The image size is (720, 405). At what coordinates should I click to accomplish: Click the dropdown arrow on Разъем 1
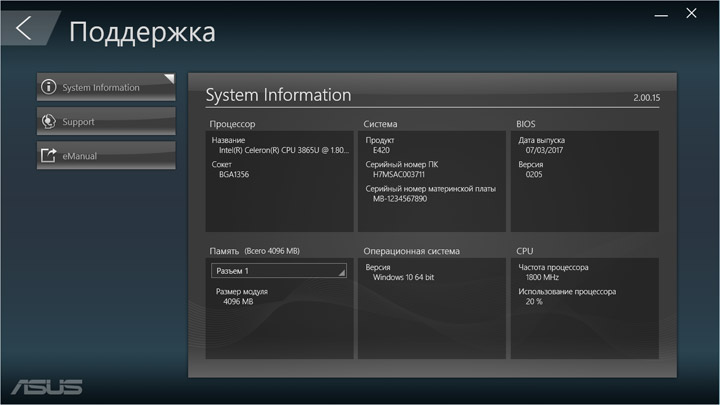pos(340,271)
